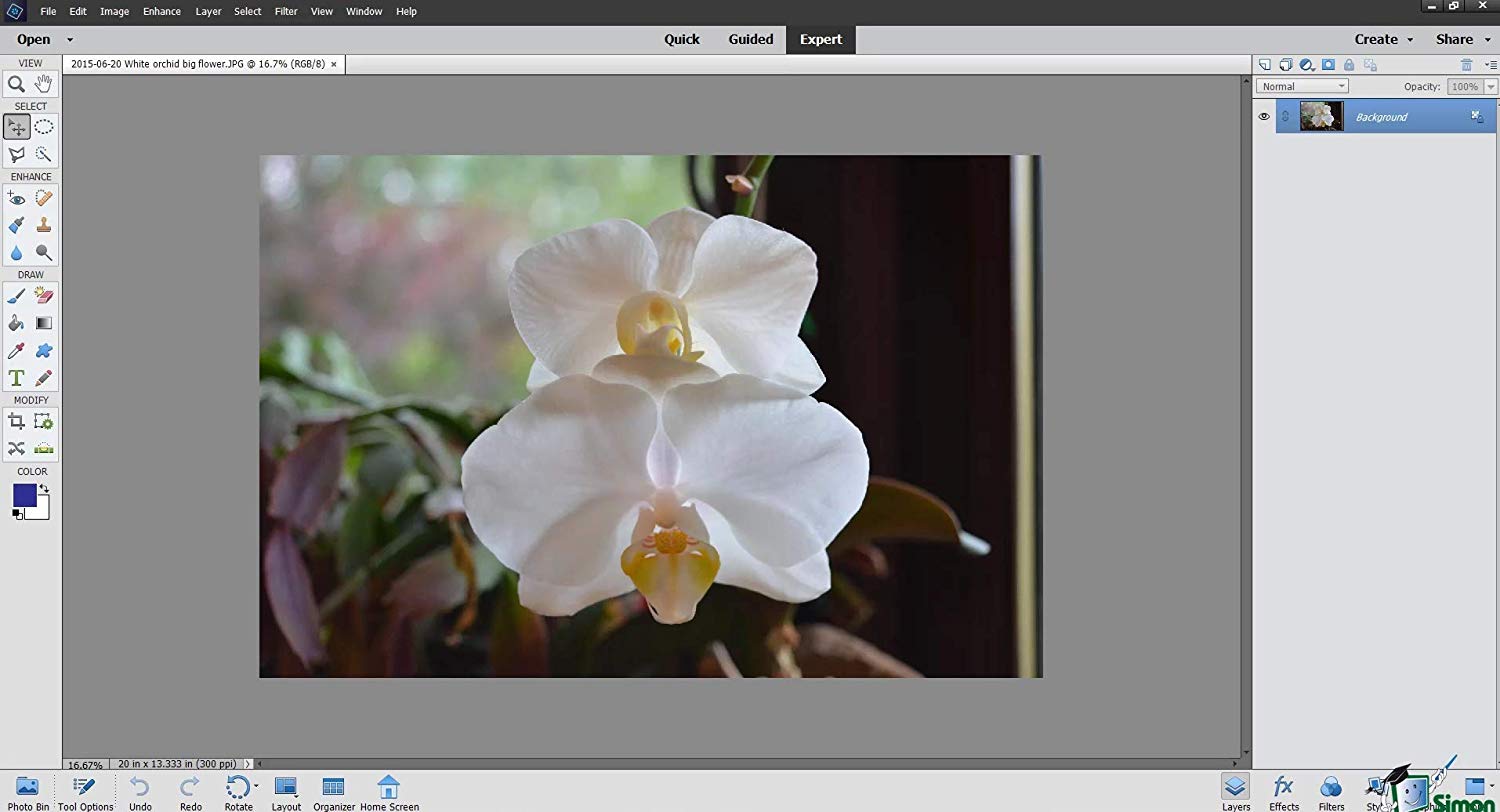Select the Horizontal Type tool

(x=16, y=378)
